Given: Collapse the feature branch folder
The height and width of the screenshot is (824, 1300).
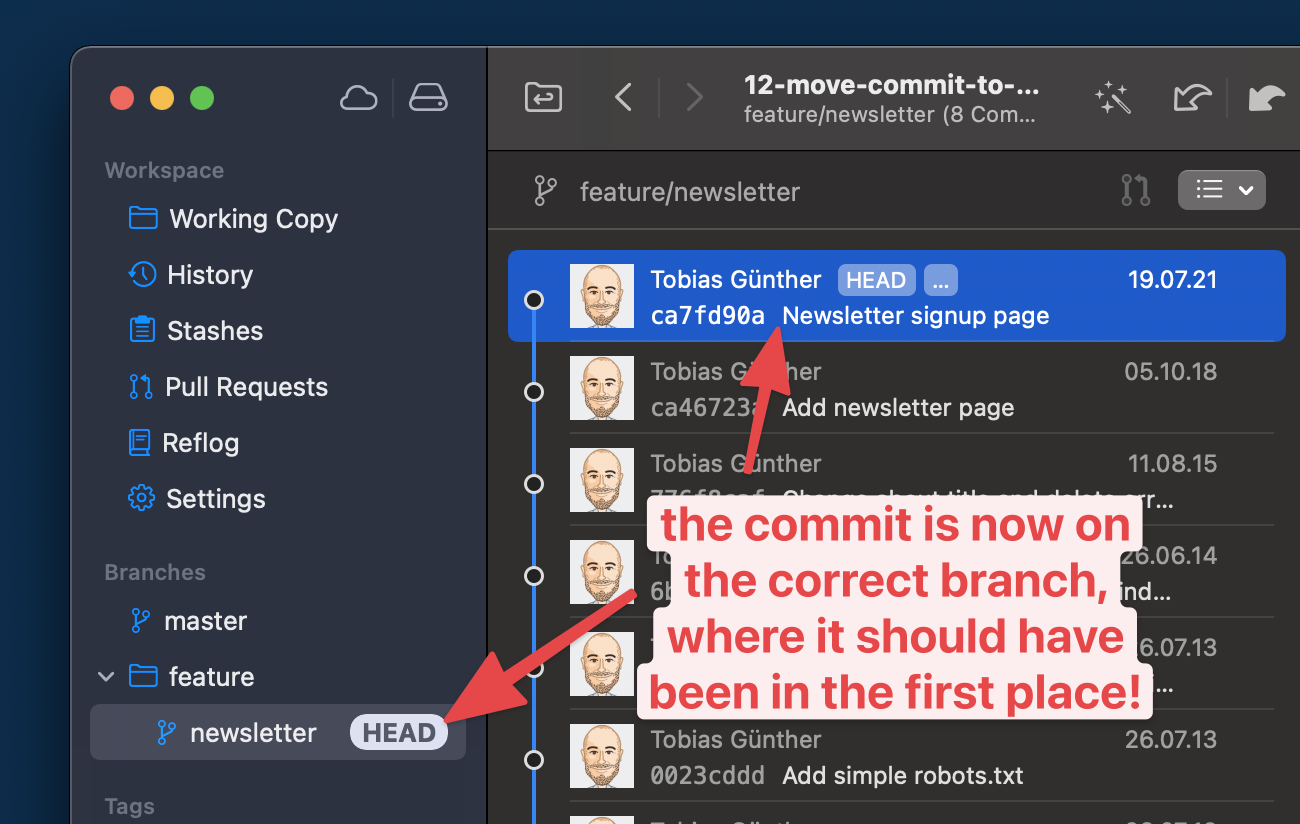Looking at the screenshot, I should point(106,677).
